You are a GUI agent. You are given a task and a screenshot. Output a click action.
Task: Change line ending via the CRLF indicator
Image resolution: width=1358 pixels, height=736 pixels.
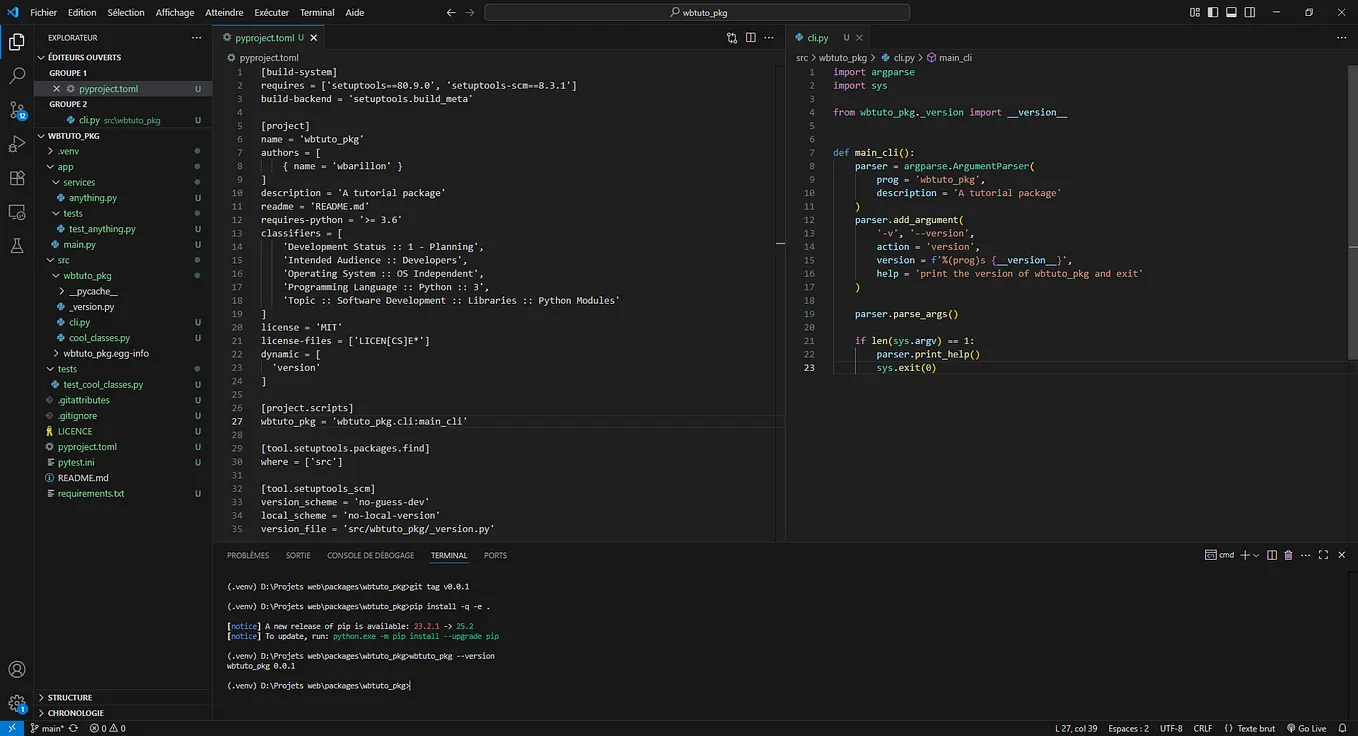coord(1203,728)
